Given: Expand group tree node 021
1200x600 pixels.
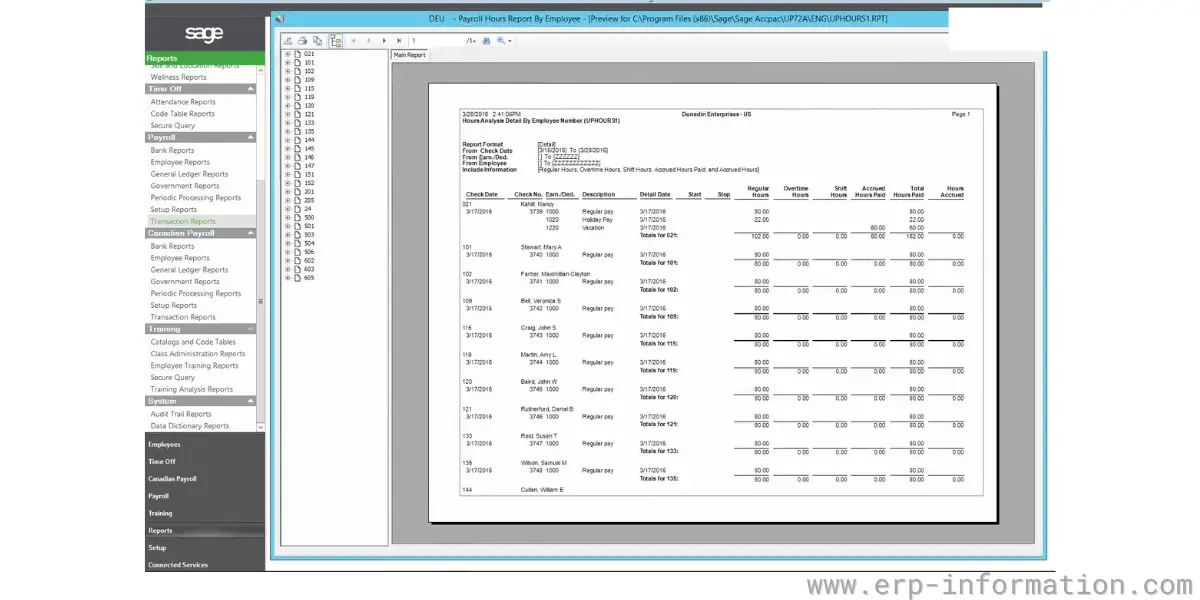Looking at the screenshot, I should 287,53.
